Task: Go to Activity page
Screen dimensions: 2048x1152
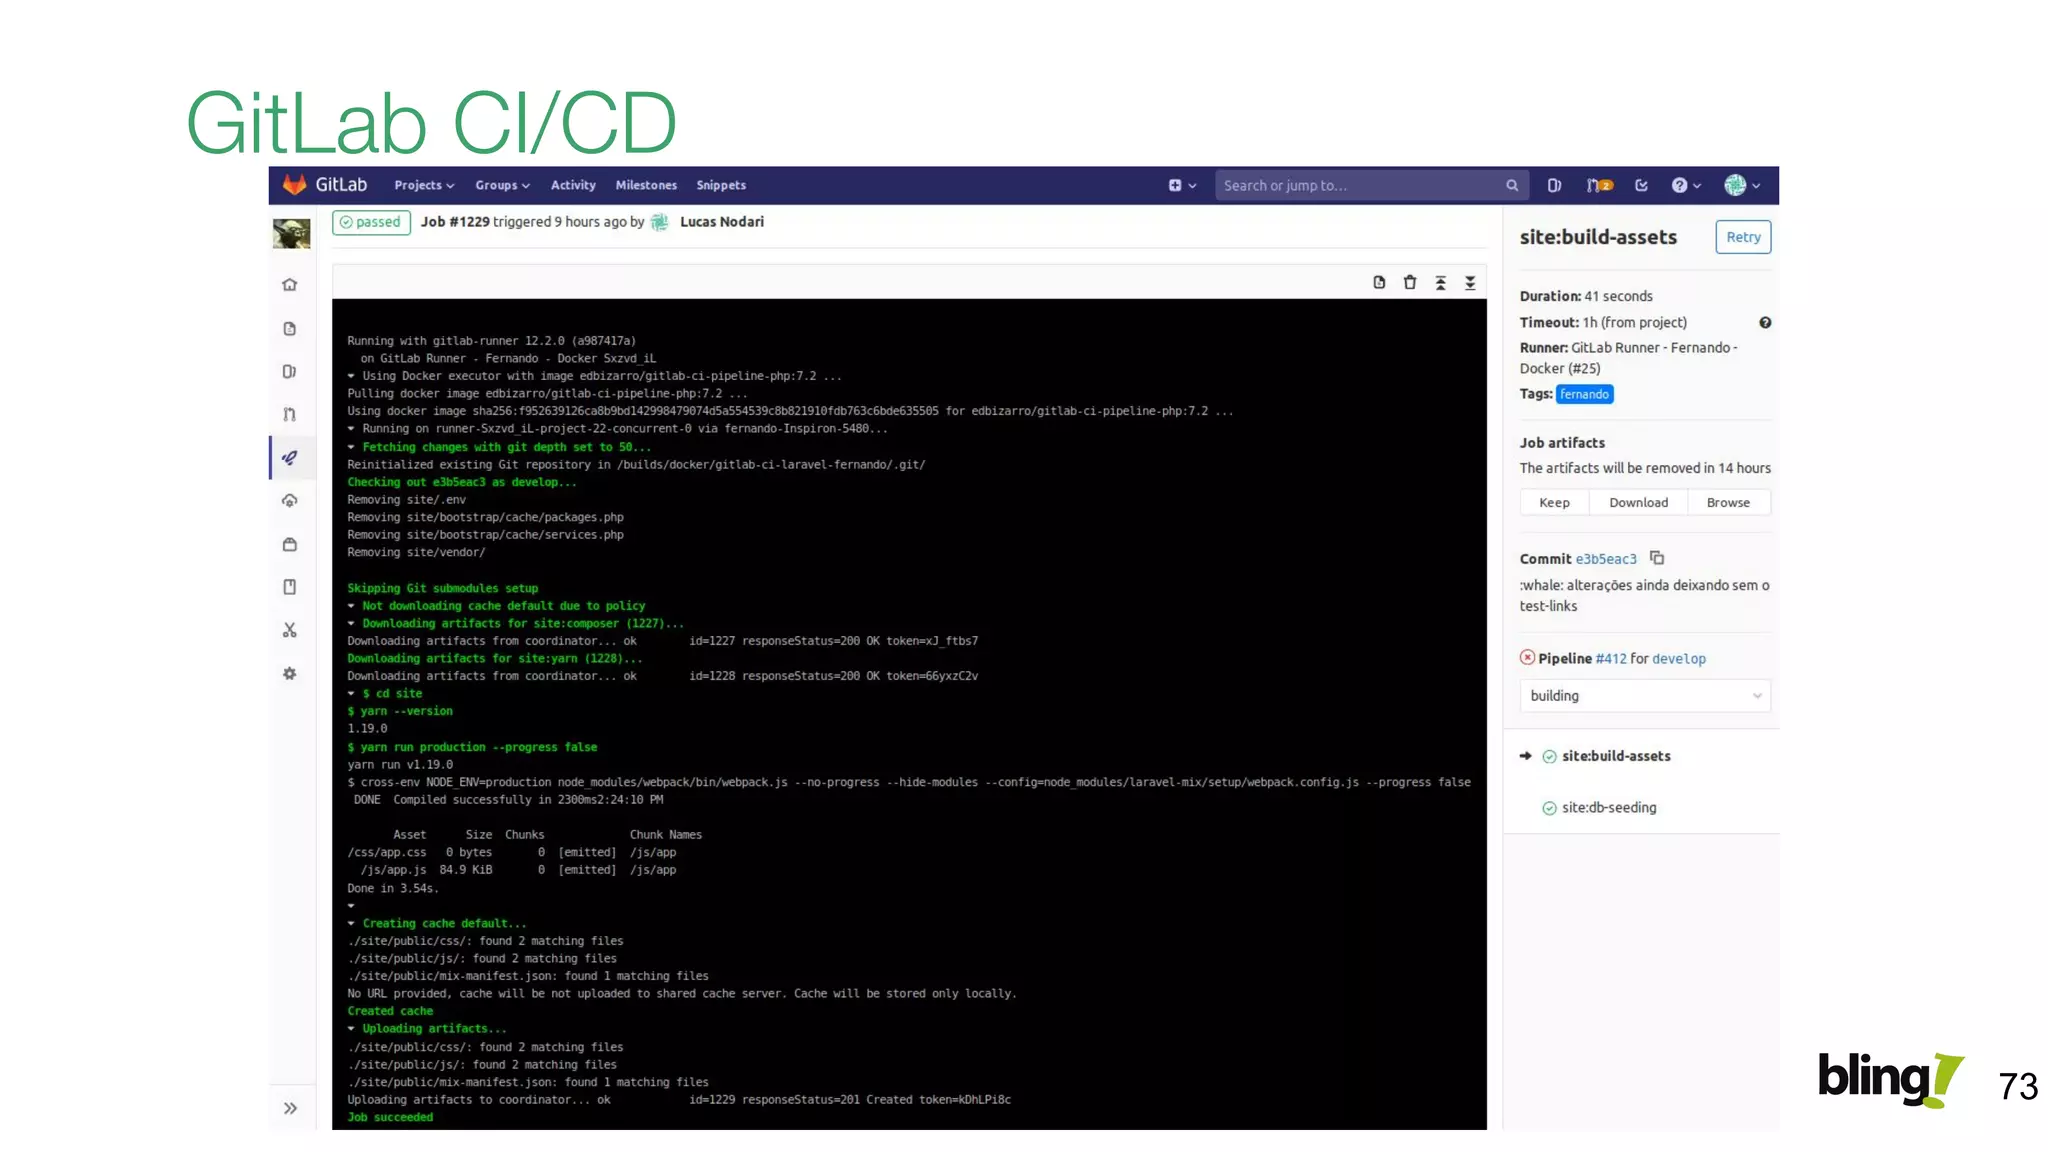Action: pyautogui.click(x=573, y=185)
